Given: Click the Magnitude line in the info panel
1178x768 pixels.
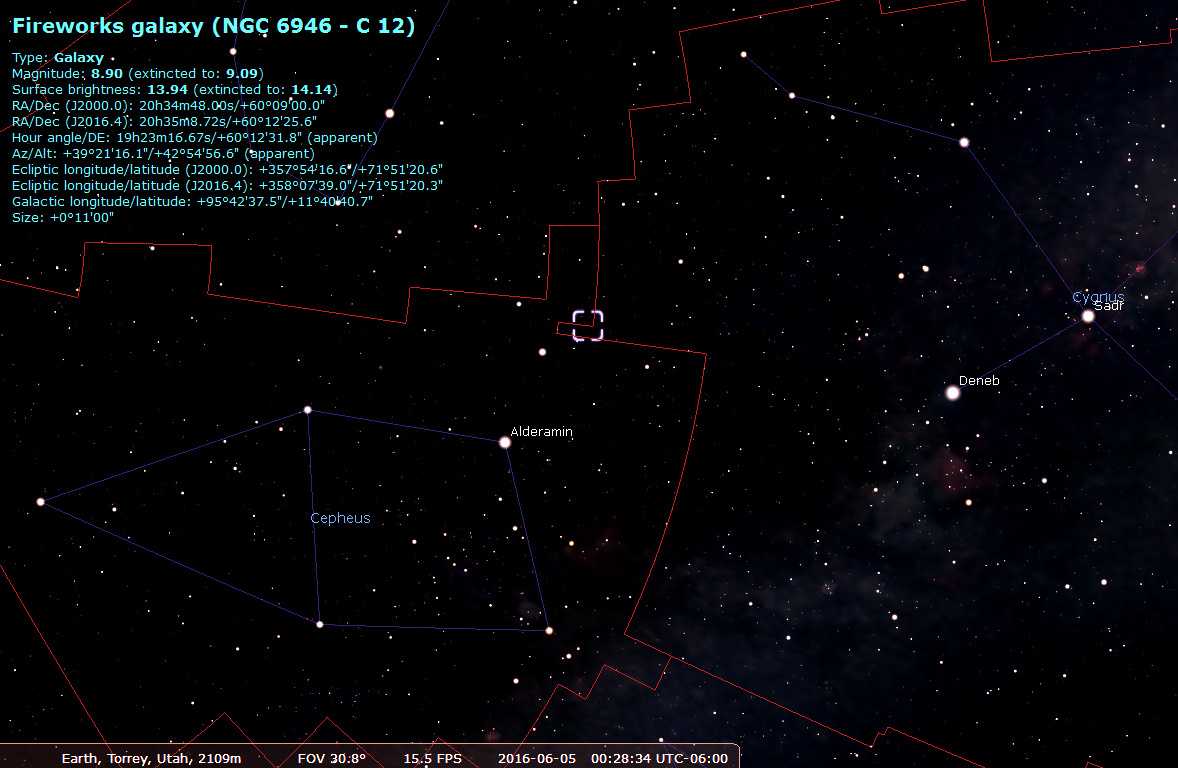Looking at the screenshot, I should tap(137, 74).
